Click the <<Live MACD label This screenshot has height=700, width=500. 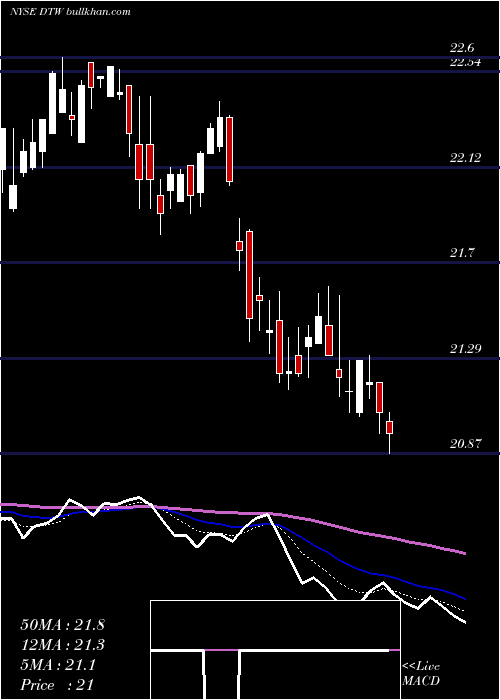421,674
